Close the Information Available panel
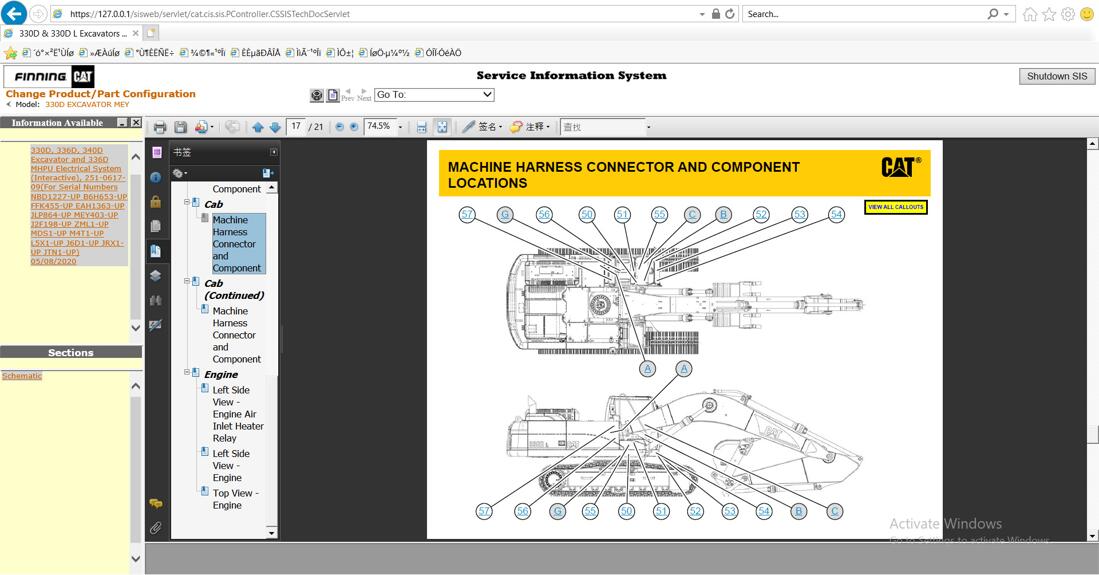1099x575 pixels. tap(136, 123)
